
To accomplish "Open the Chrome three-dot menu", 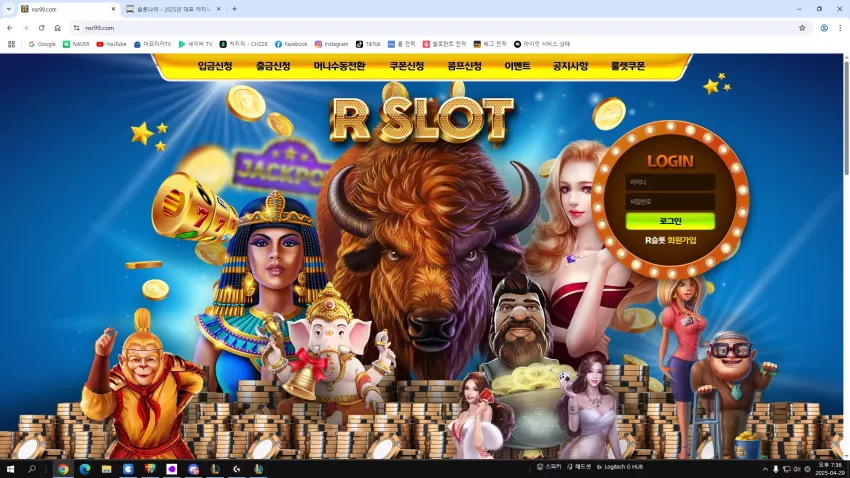I will coord(840,28).
